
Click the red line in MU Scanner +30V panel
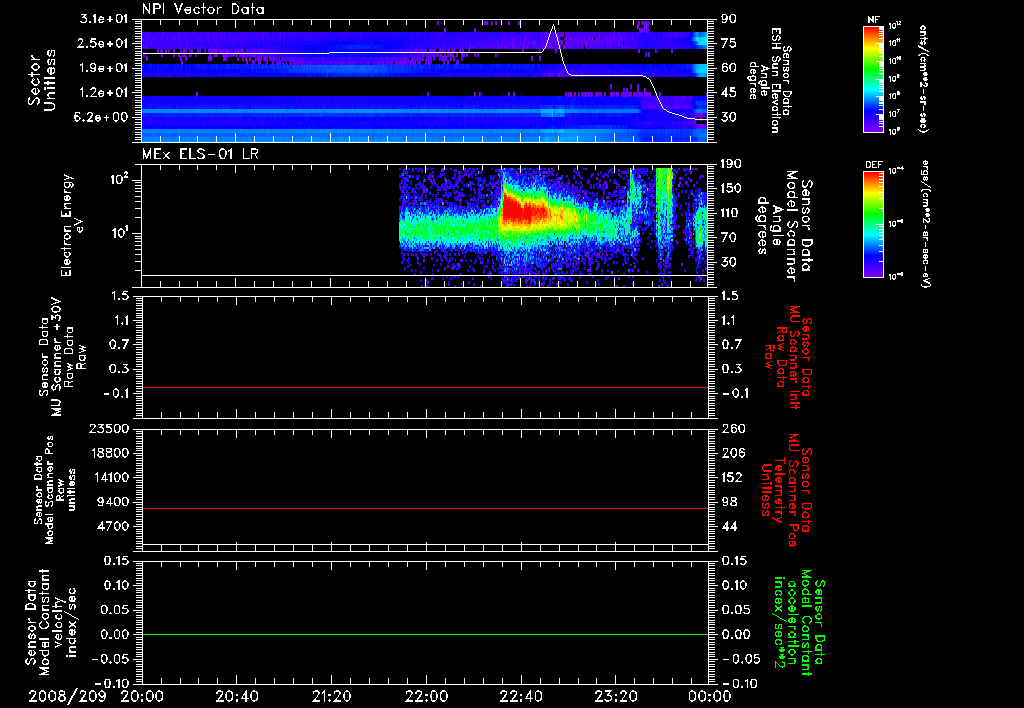pyautogui.click(x=425, y=387)
